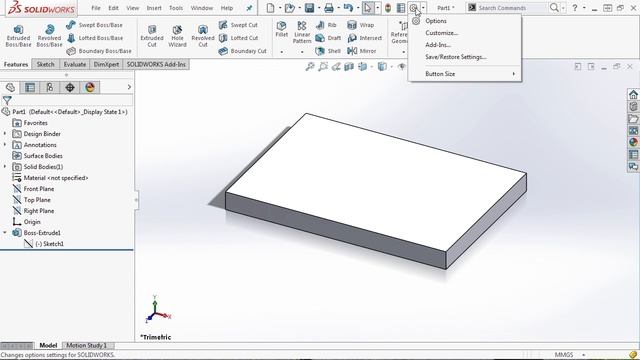Undo the last action
This screenshot has width=640, height=360.
348,8
